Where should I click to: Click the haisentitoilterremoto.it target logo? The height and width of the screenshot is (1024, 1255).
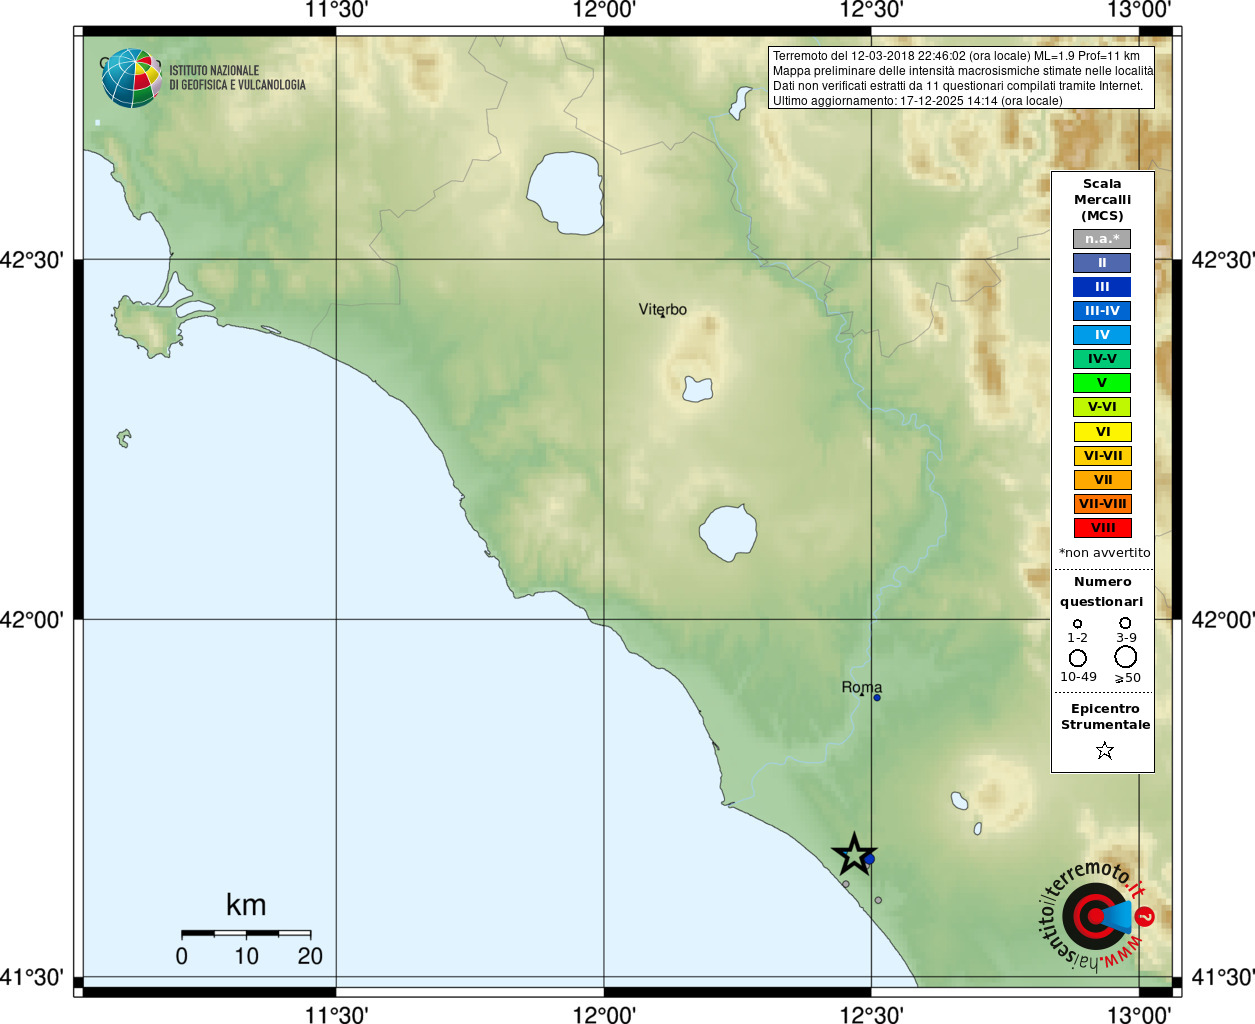click(x=1097, y=915)
